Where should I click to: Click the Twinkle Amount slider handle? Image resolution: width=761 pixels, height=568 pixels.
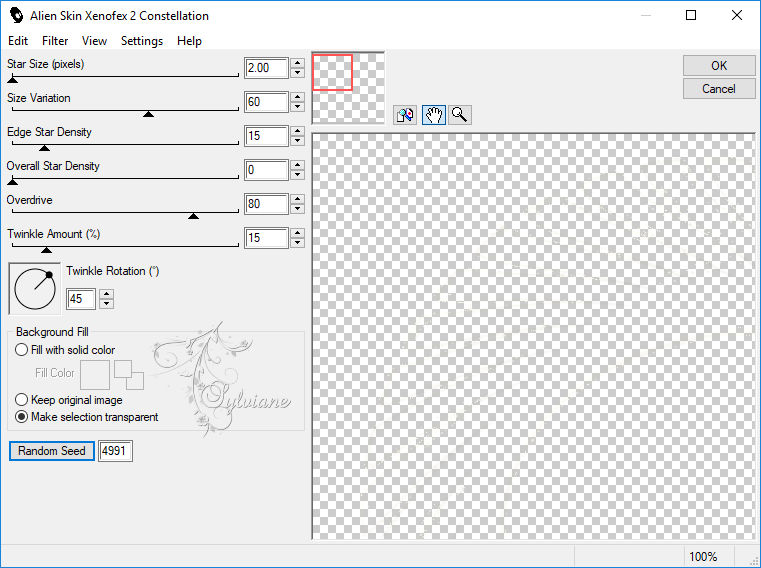coord(46,250)
